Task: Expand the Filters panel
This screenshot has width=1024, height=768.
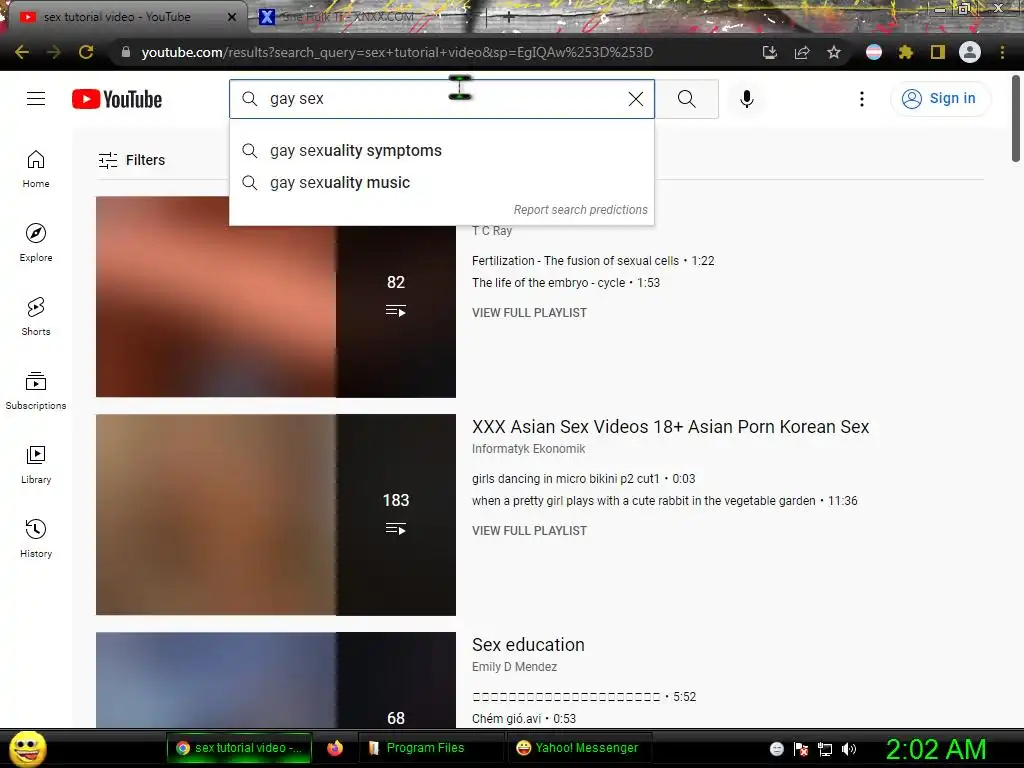Action: point(132,160)
